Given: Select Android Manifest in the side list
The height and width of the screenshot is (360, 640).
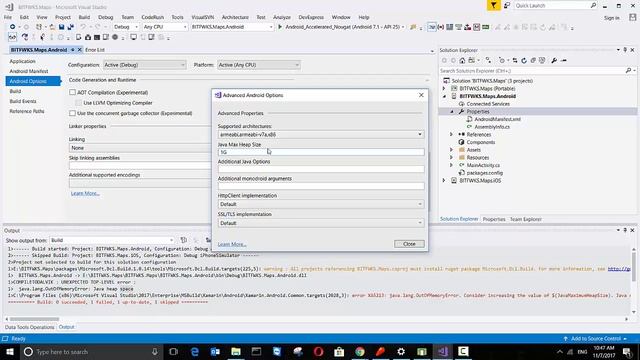Looking at the screenshot, I should pyautogui.click(x=29, y=71).
